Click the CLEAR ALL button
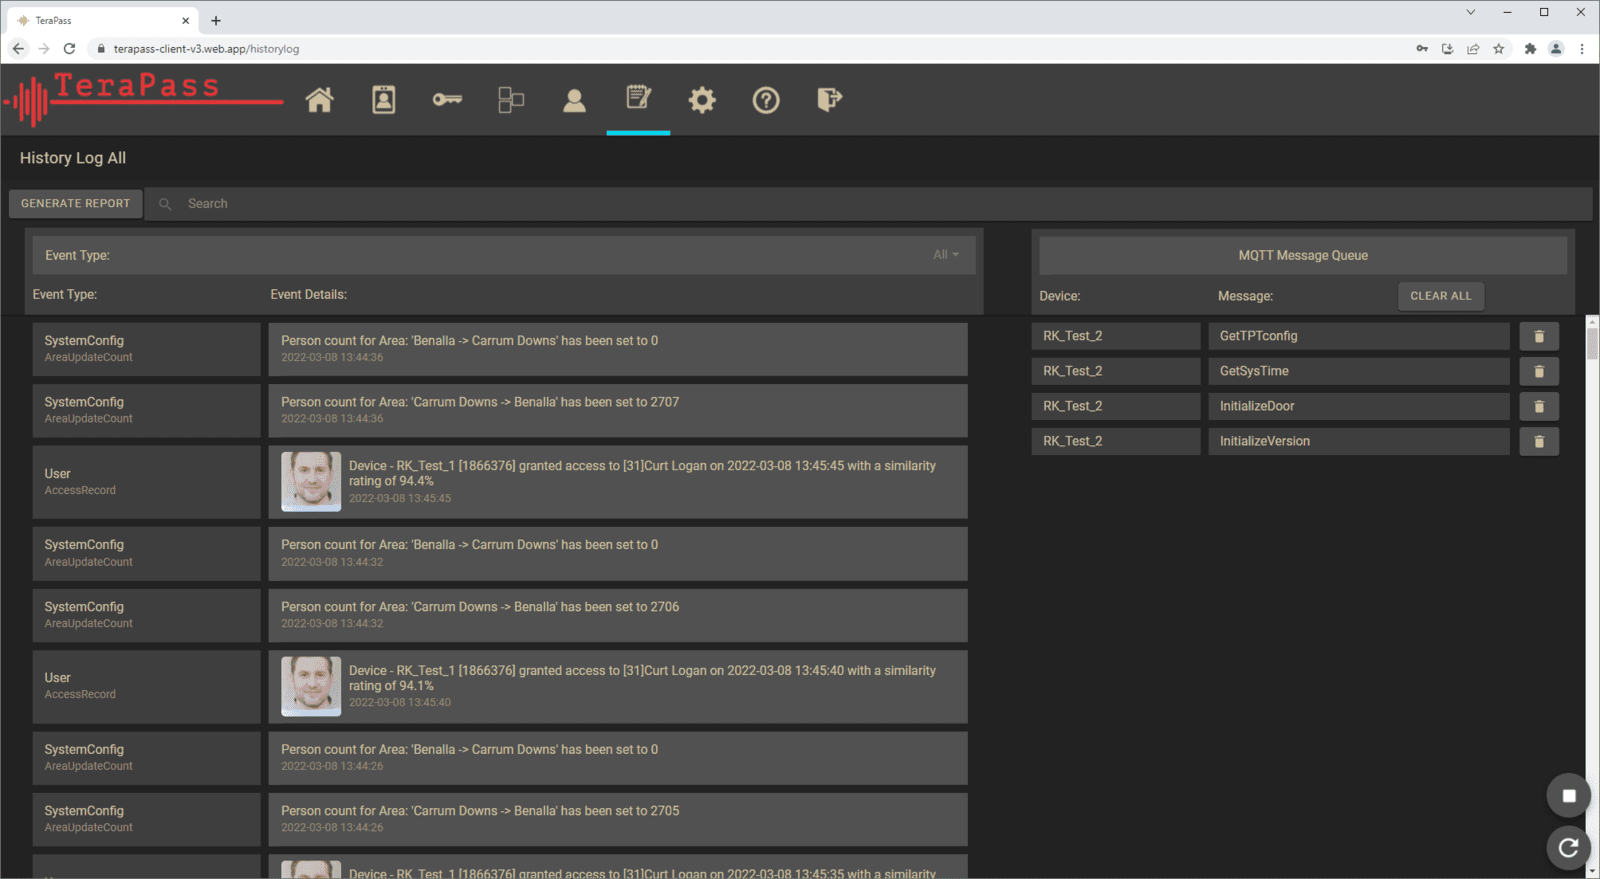 (1440, 296)
